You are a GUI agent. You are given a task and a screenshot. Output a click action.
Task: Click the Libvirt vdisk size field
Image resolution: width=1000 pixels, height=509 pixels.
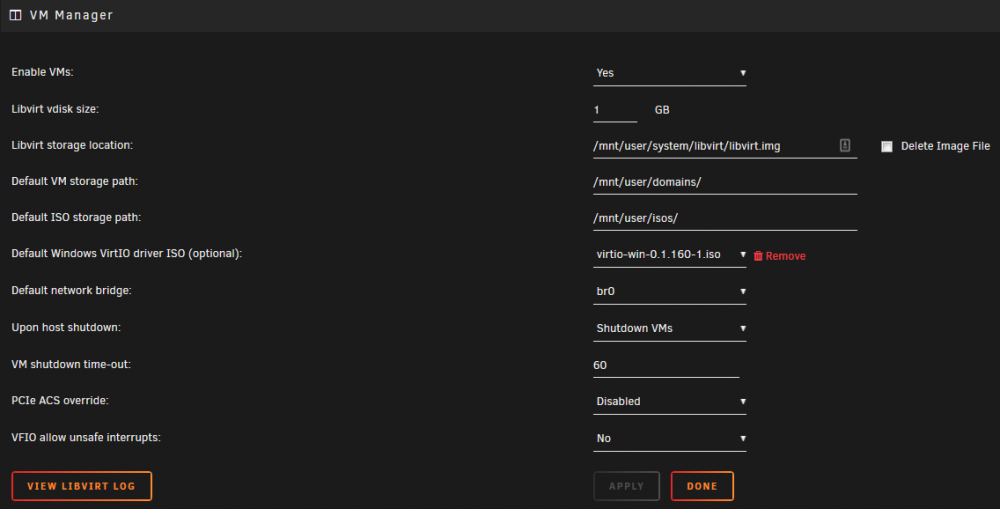pyautogui.click(x=615, y=110)
